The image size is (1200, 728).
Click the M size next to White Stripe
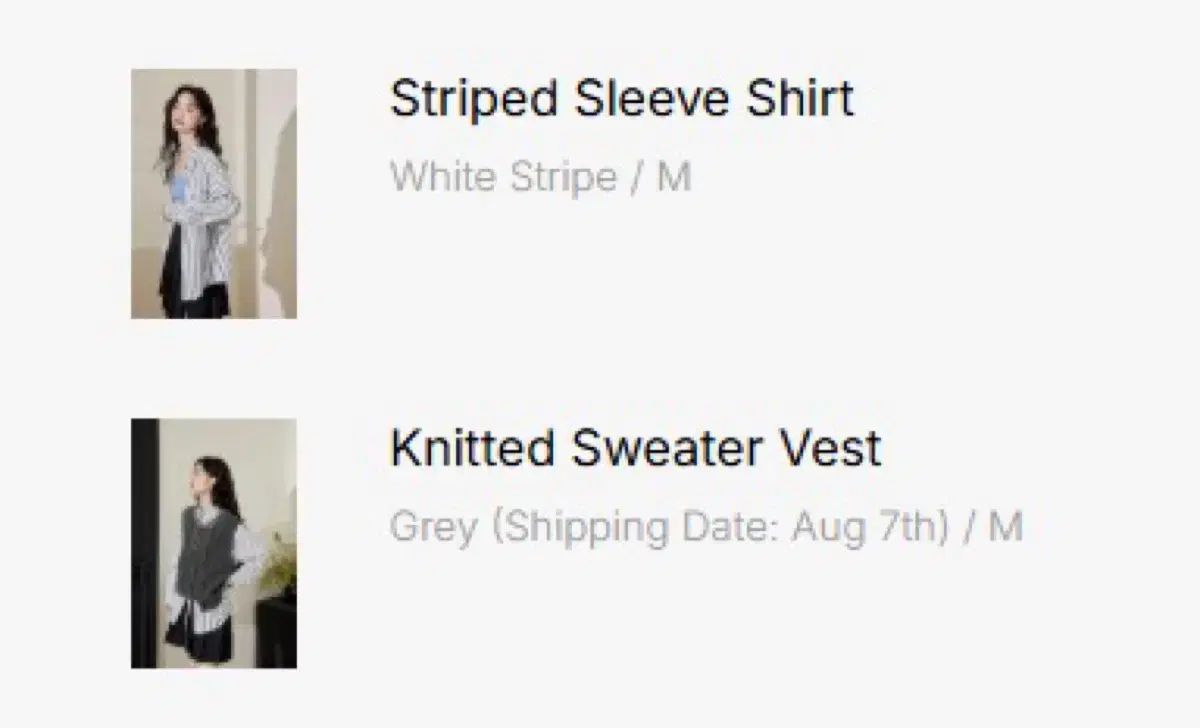[x=674, y=178]
